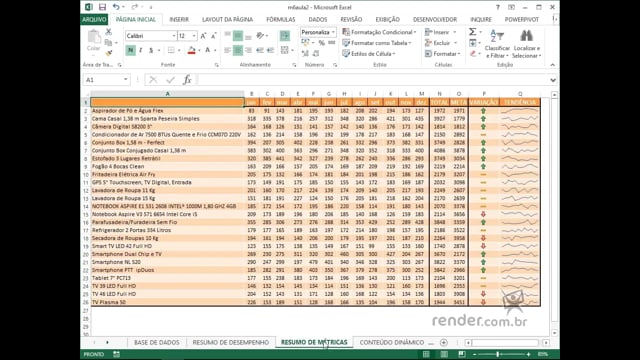Open CONTEÚDO DINÂMICO sheet tab
The image size is (640, 360).
coord(392,342)
